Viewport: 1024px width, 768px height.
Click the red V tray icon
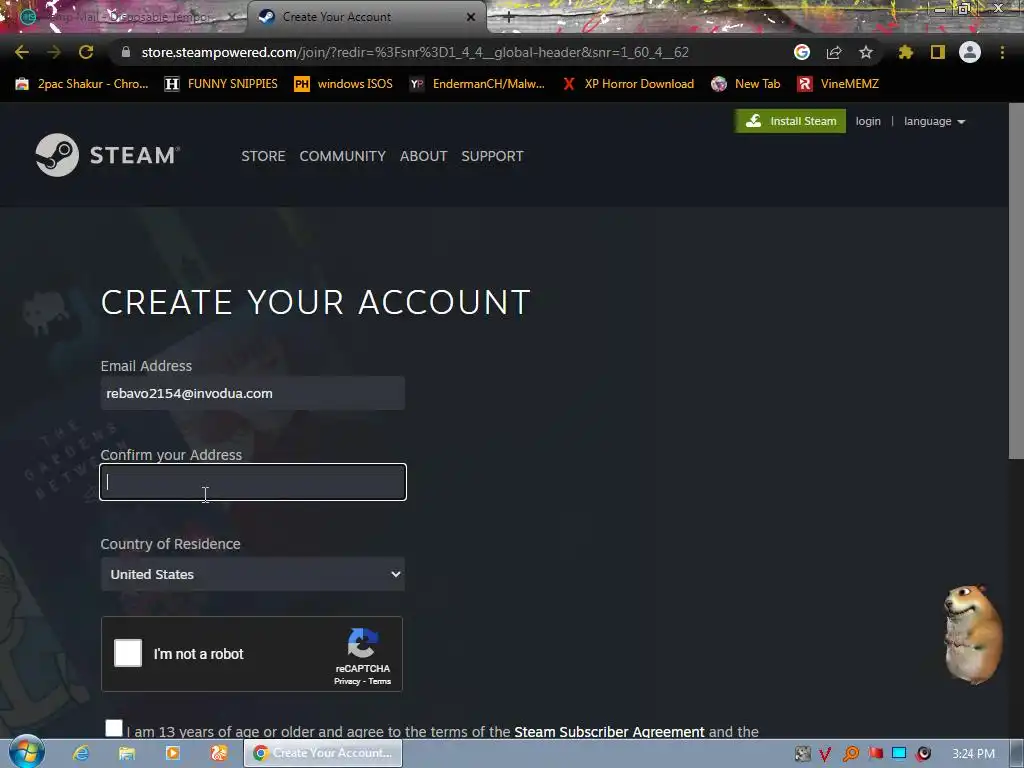[825, 754]
